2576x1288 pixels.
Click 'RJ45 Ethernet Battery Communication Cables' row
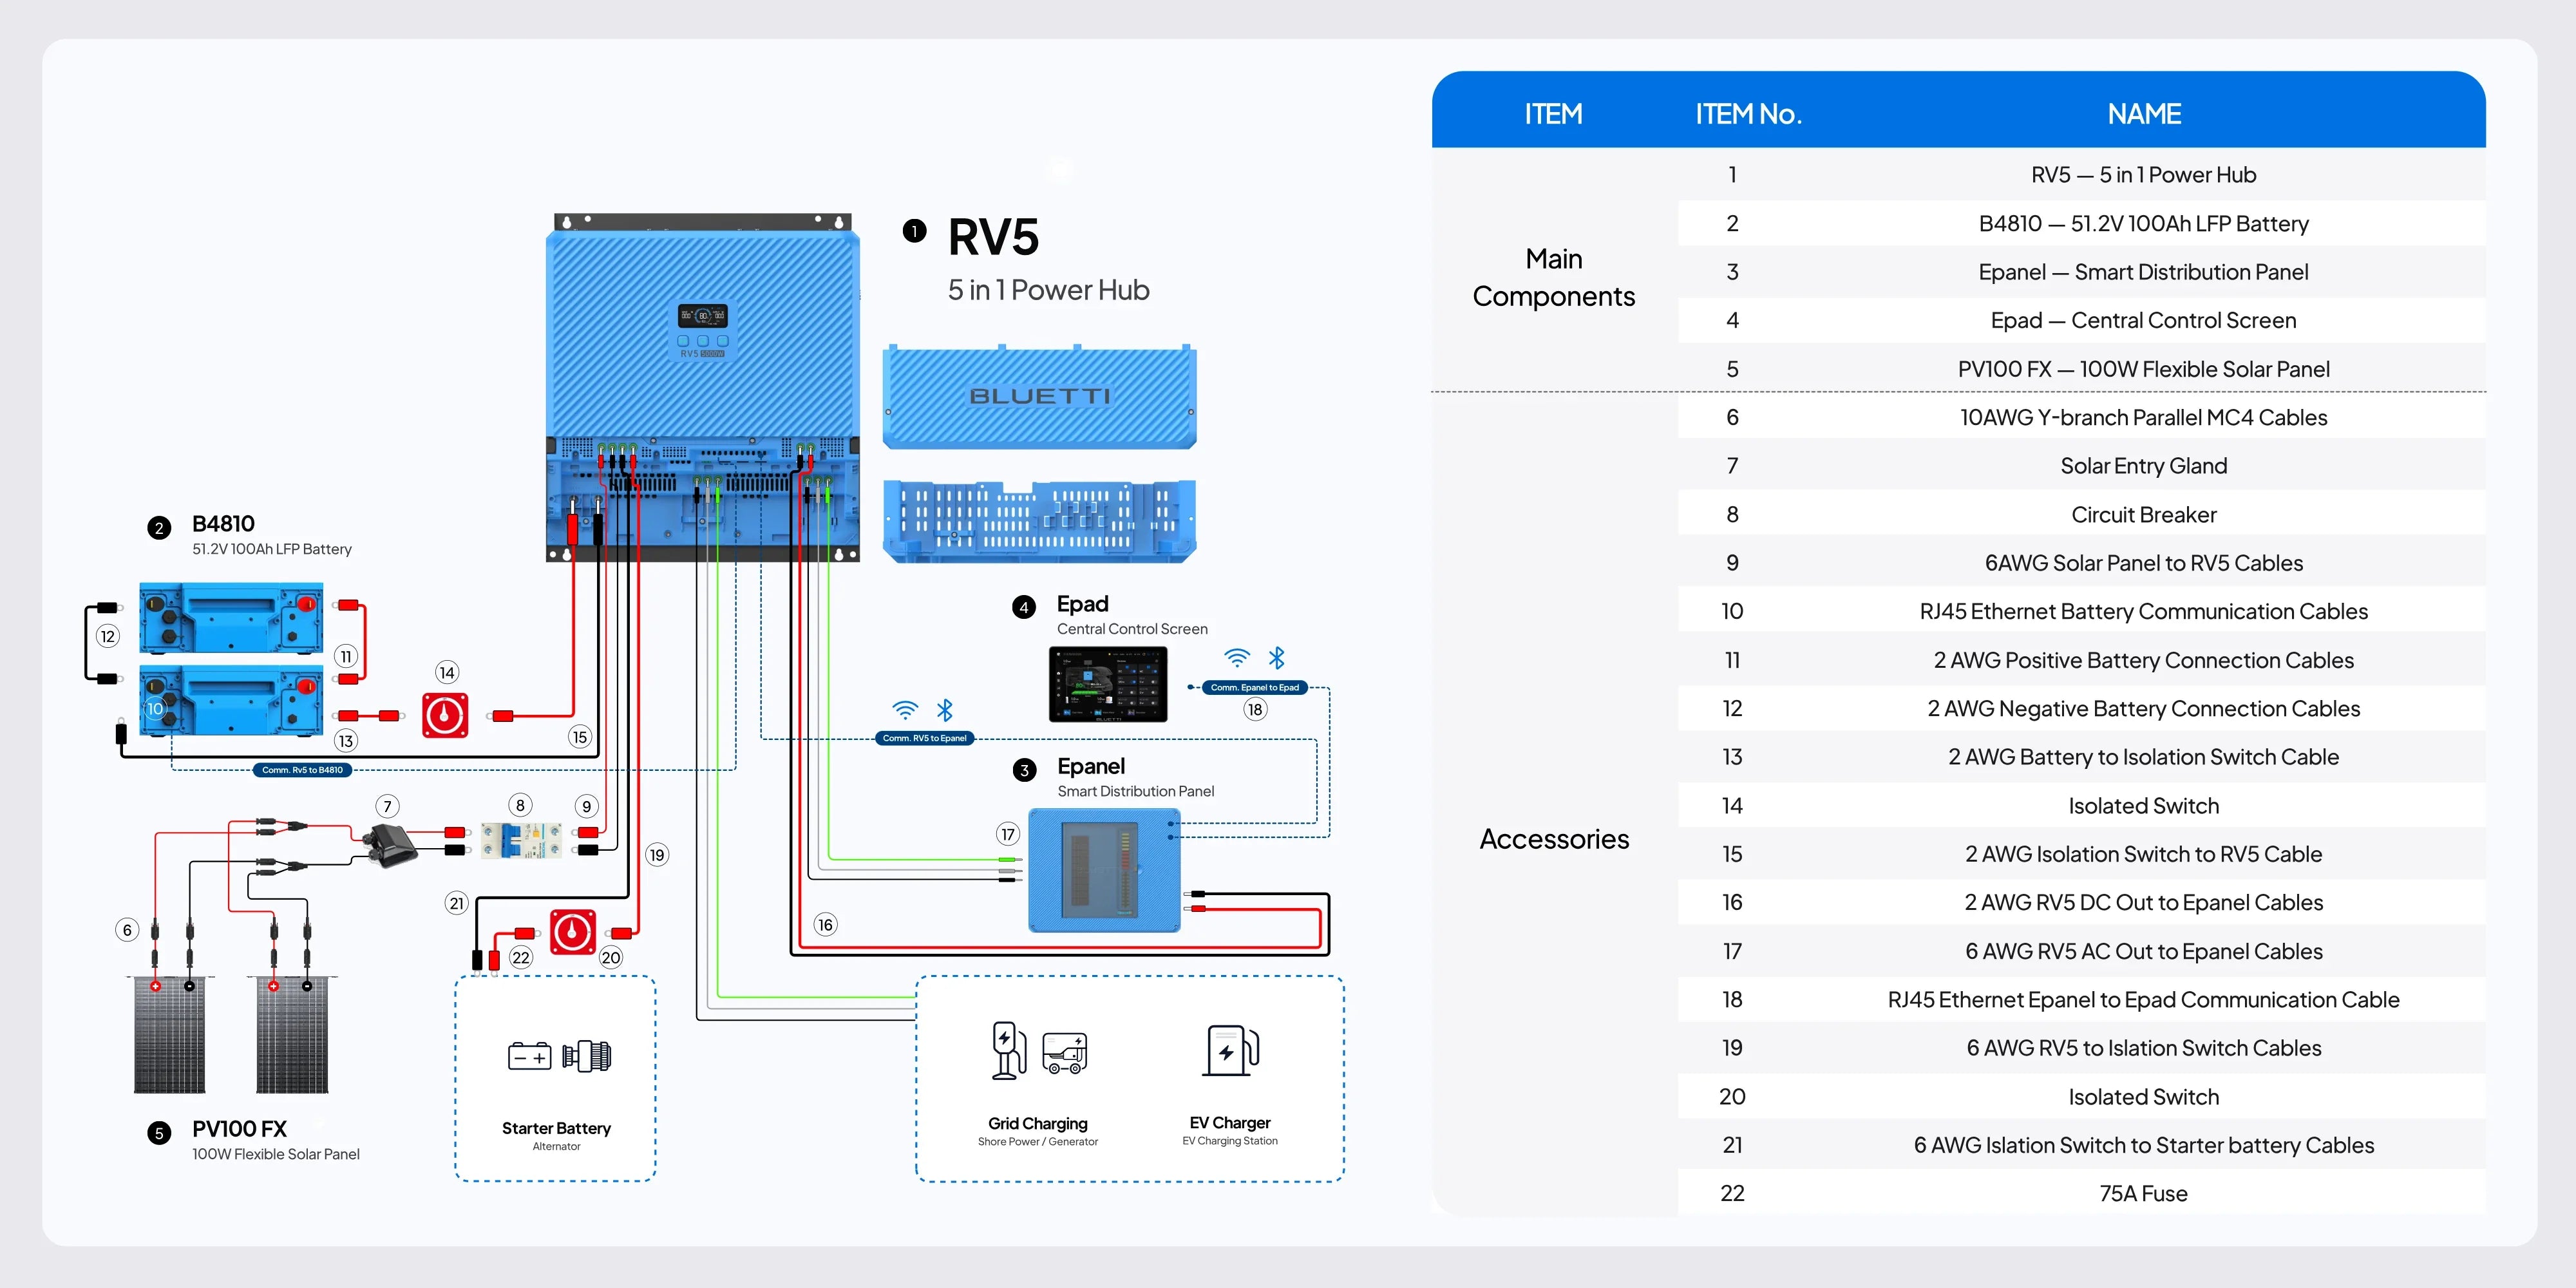click(x=2082, y=612)
